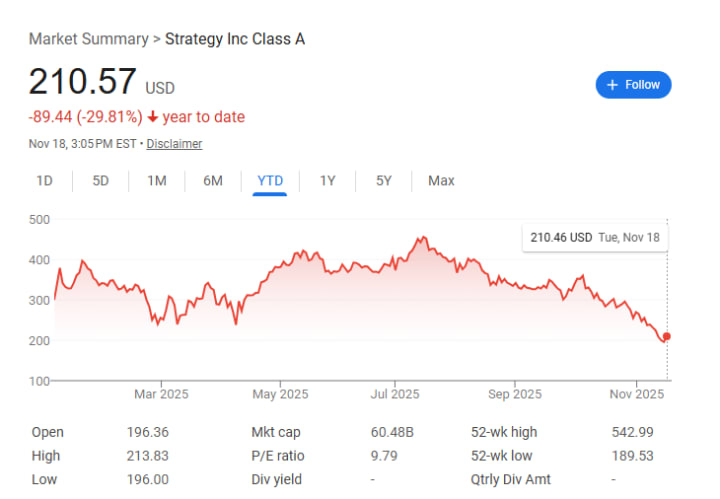Screen dimensions: 720x499
Task: Click the red endpoint dot on chart
Action: (667, 337)
